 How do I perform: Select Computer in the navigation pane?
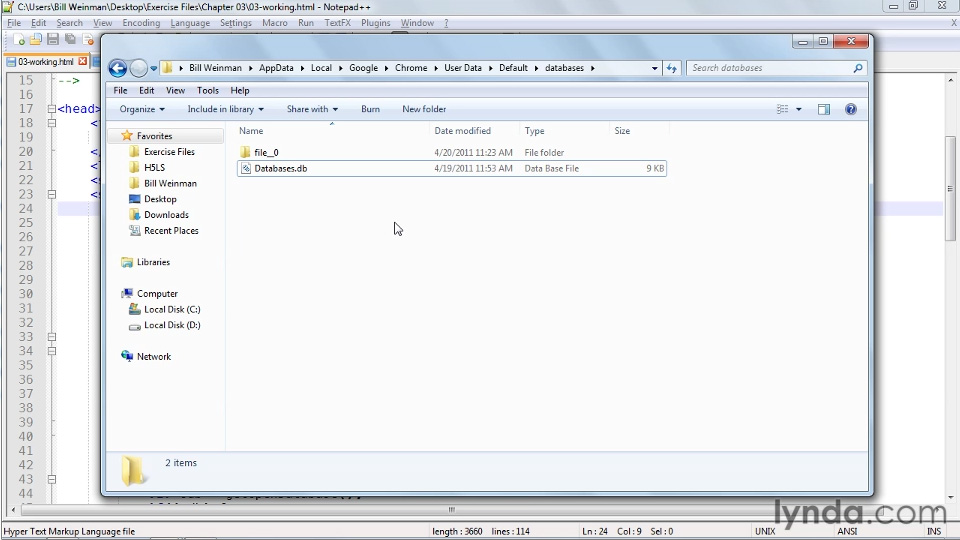(157, 294)
